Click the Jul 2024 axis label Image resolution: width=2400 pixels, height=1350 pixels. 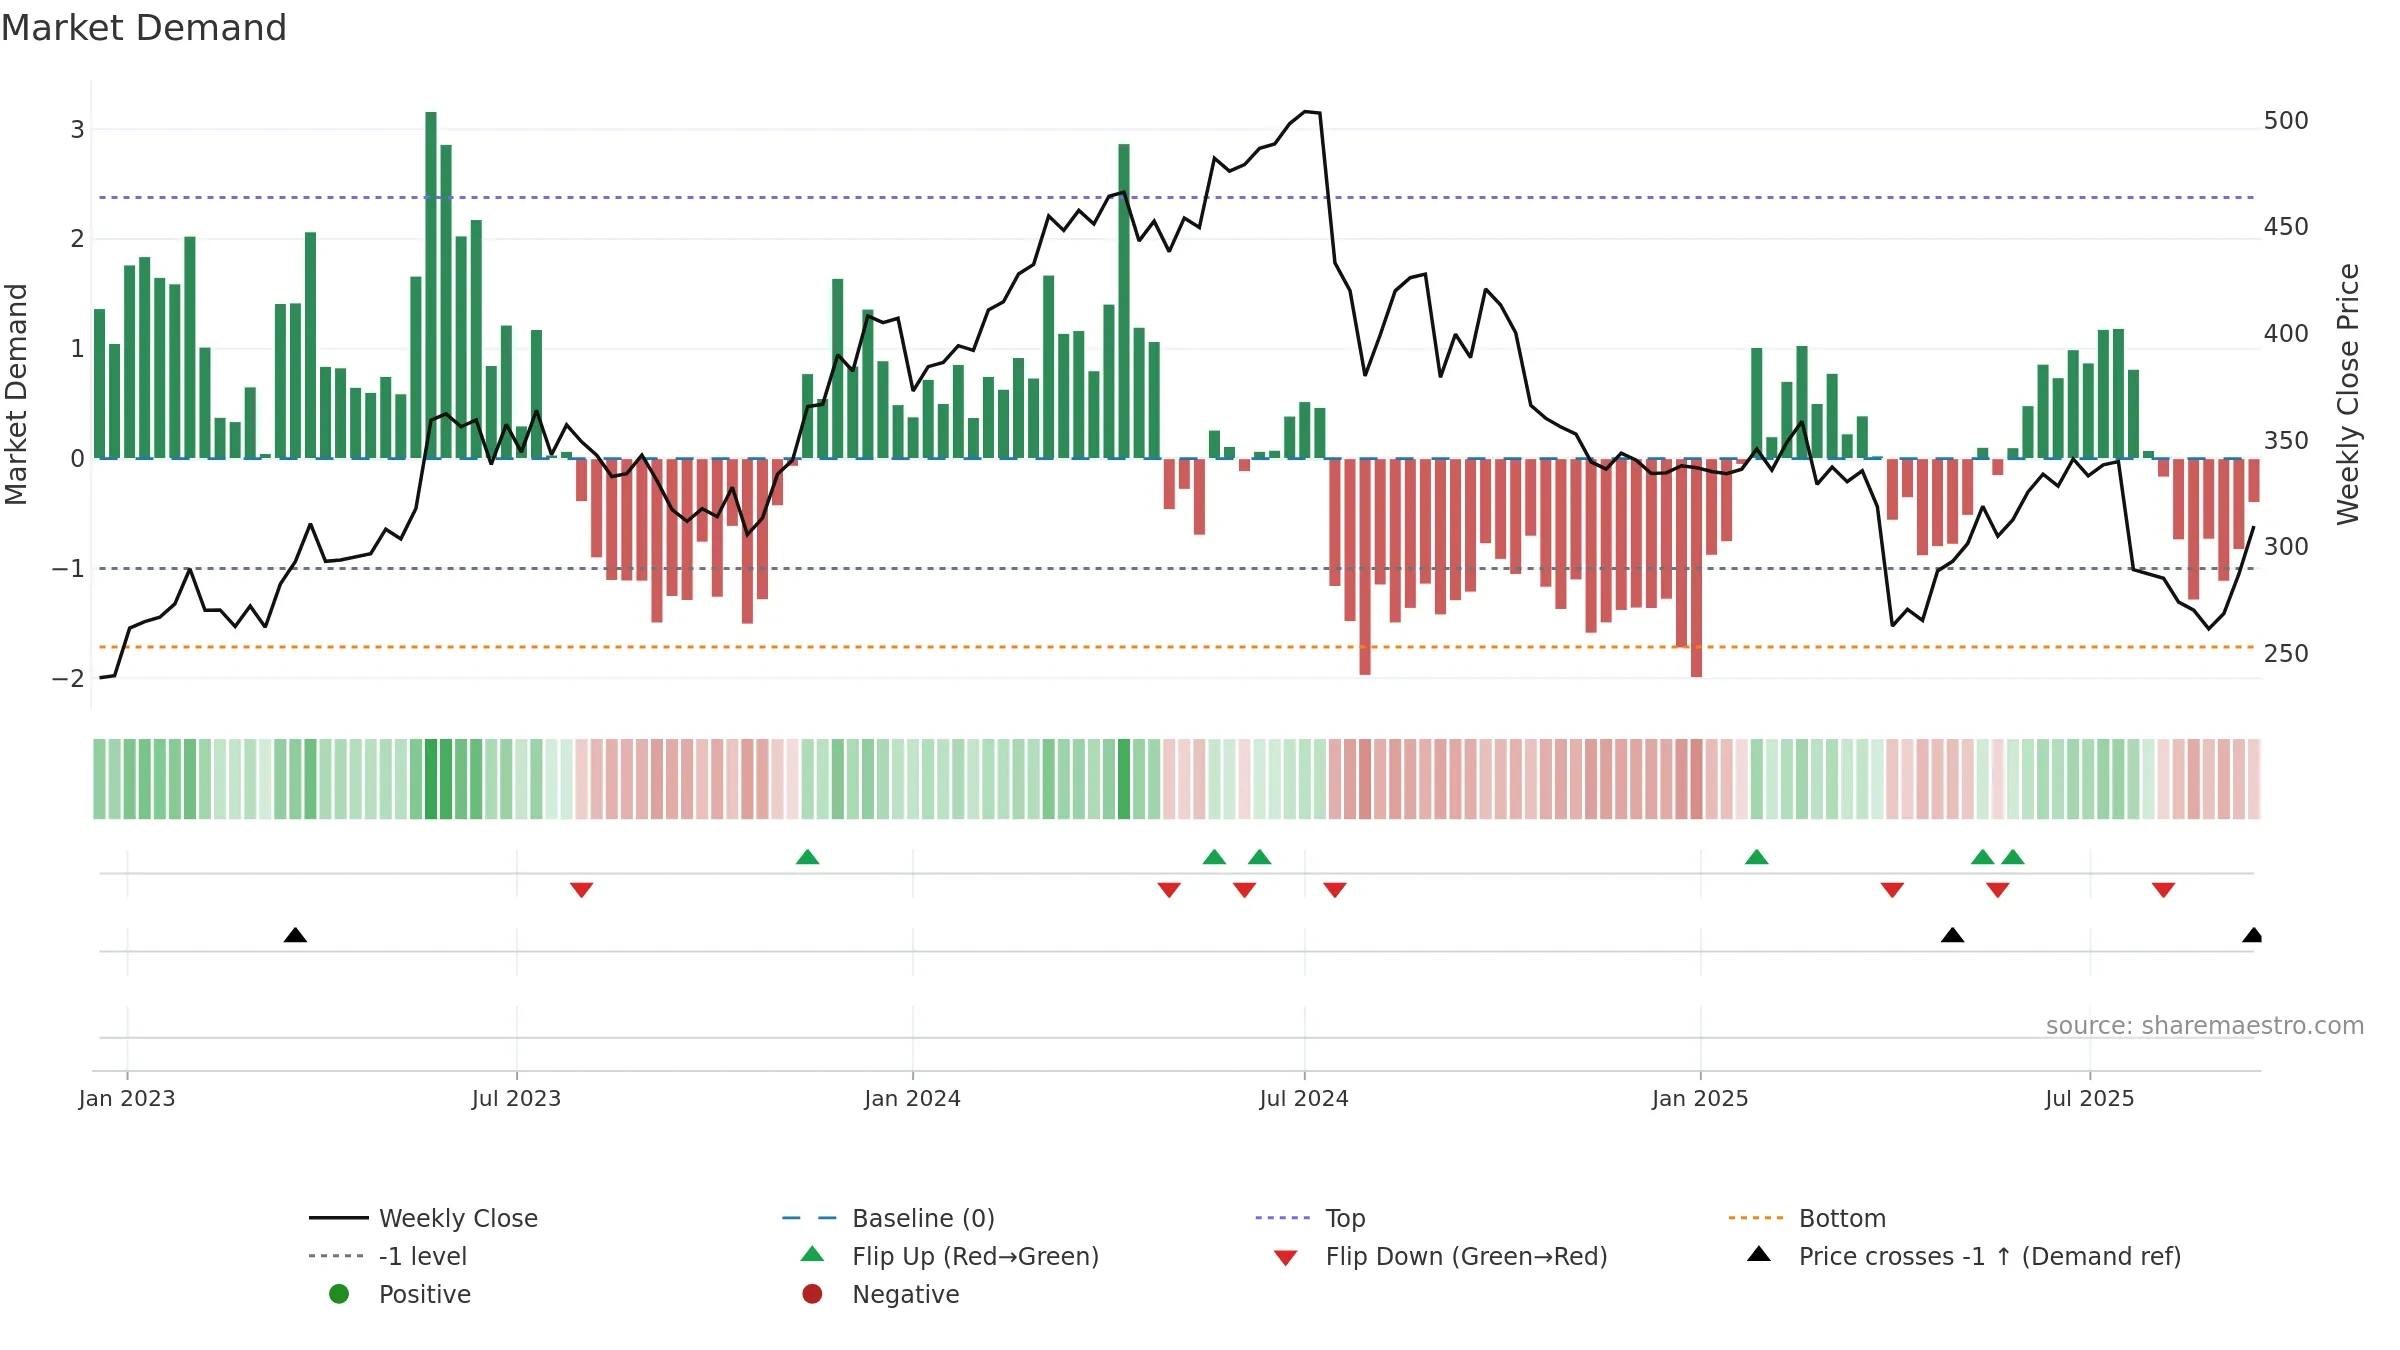1304,1099
